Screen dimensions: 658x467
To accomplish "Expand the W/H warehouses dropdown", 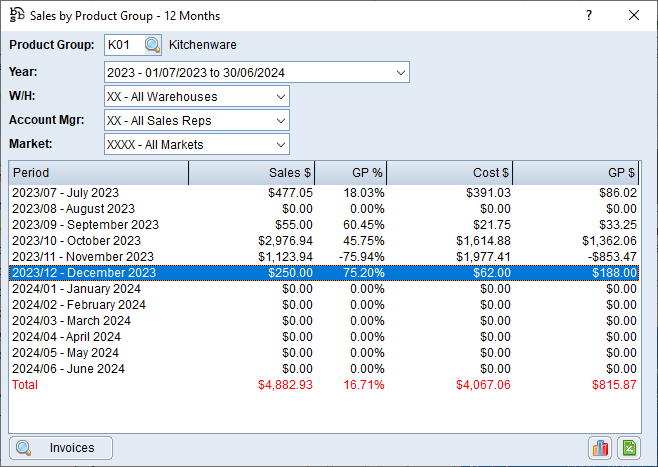I will point(280,97).
